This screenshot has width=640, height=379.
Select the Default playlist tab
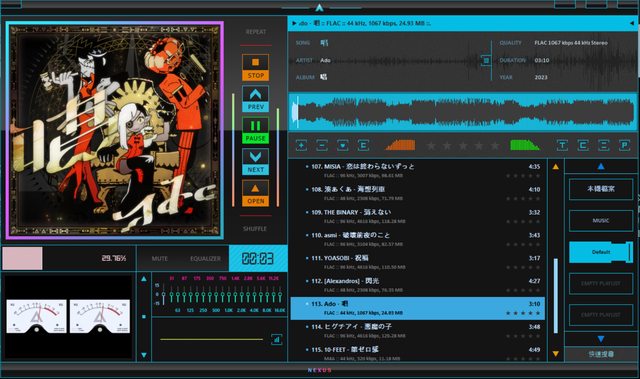[601, 252]
